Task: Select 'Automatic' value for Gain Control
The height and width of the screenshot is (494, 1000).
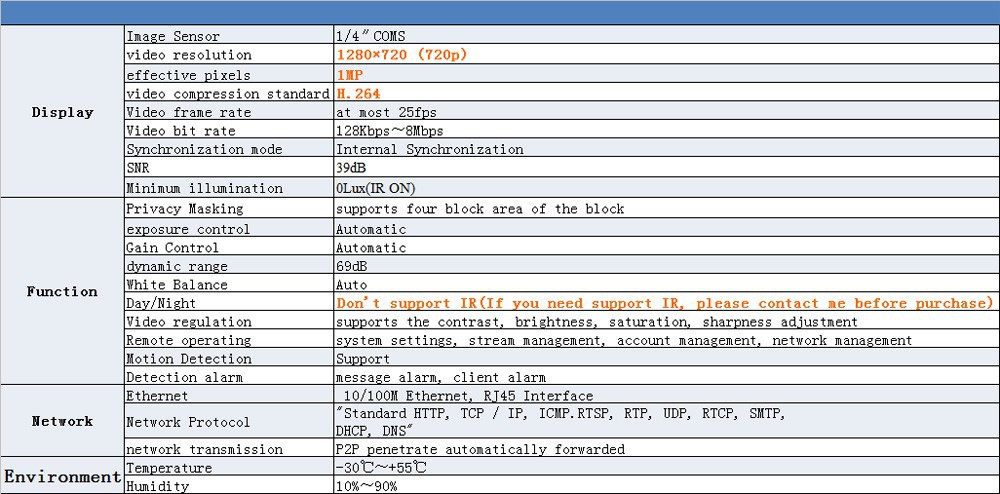Action: pos(371,247)
